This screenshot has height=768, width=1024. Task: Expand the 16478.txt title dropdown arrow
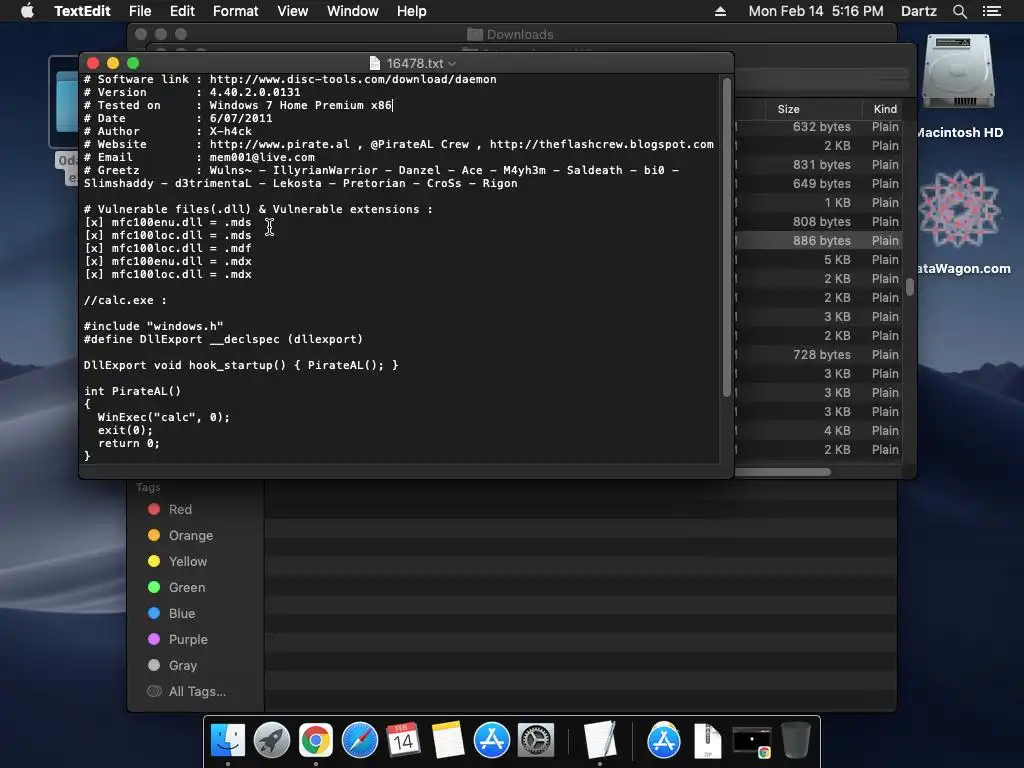(x=452, y=64)
